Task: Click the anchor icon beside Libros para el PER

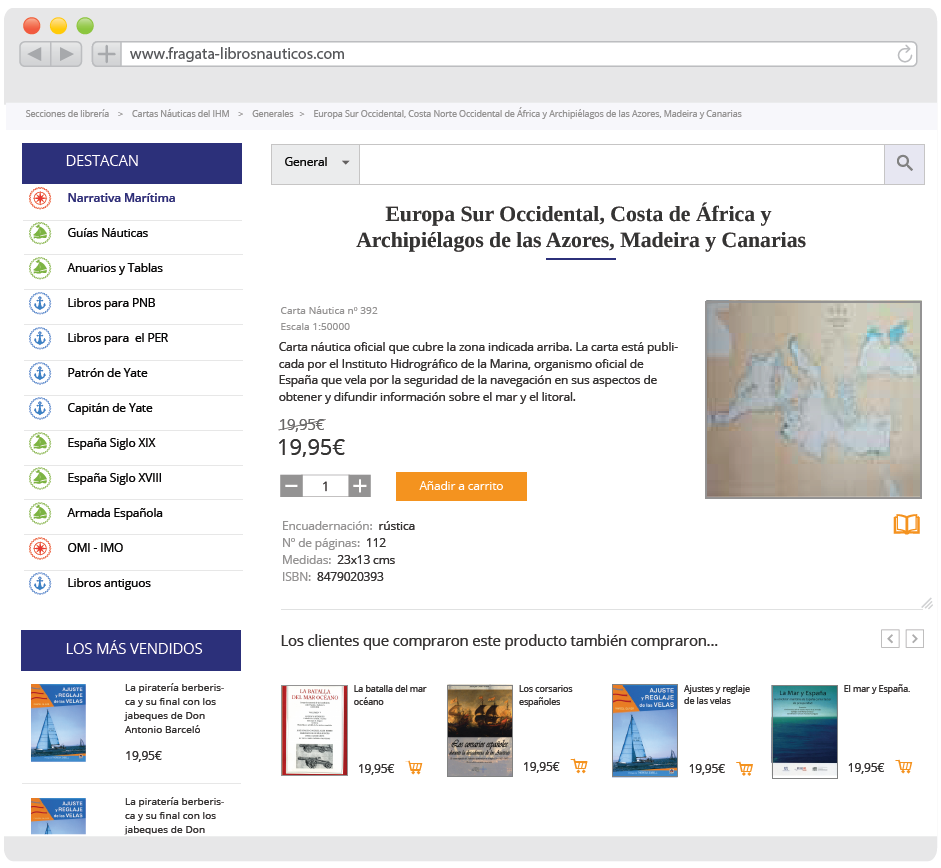Action: coord(40,338)
